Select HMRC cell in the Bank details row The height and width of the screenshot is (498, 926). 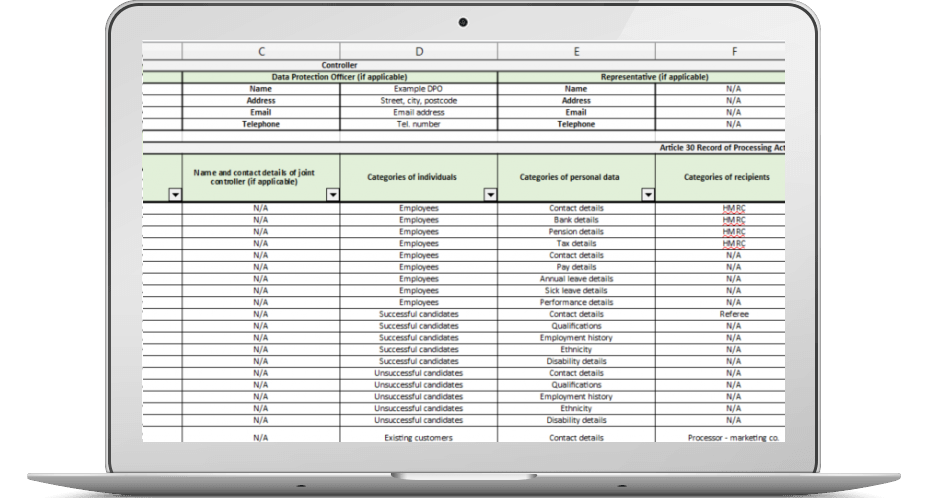720,220
